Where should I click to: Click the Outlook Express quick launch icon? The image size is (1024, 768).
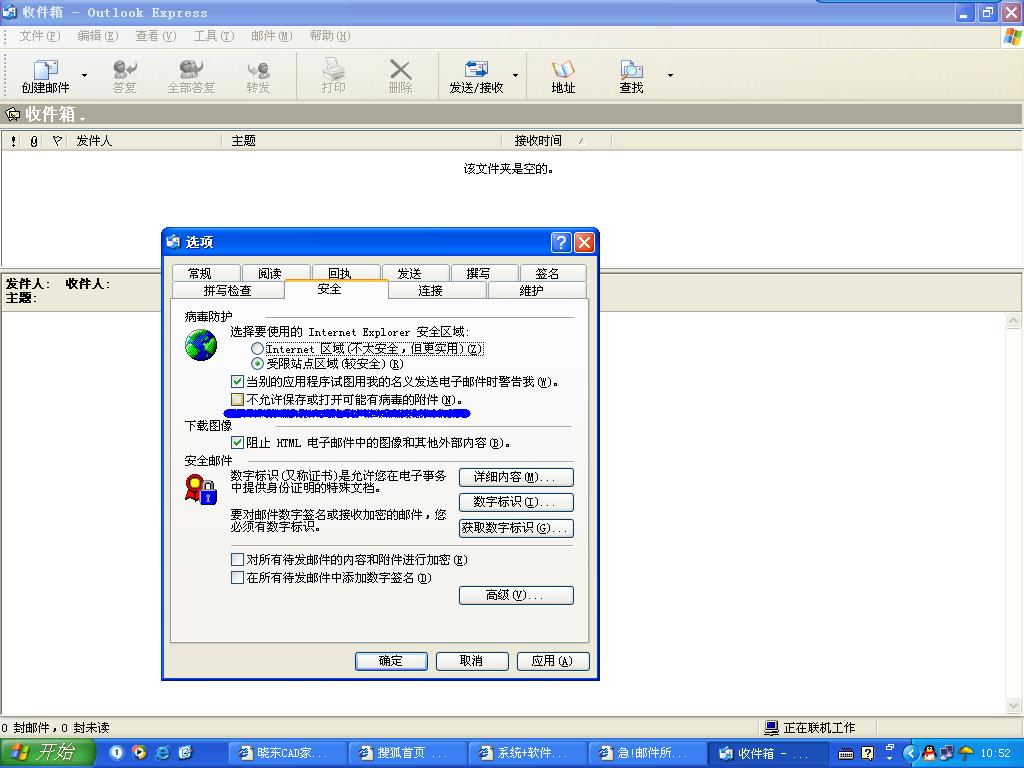pyautogui.click(x=185, y=753)
